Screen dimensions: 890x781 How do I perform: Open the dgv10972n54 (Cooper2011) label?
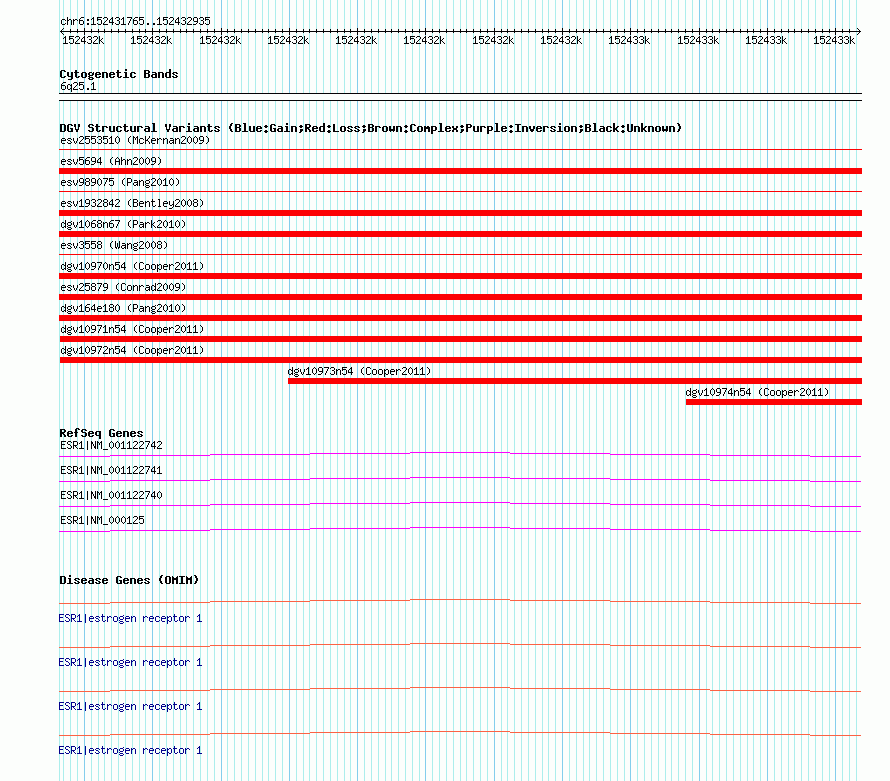point(132,350)
